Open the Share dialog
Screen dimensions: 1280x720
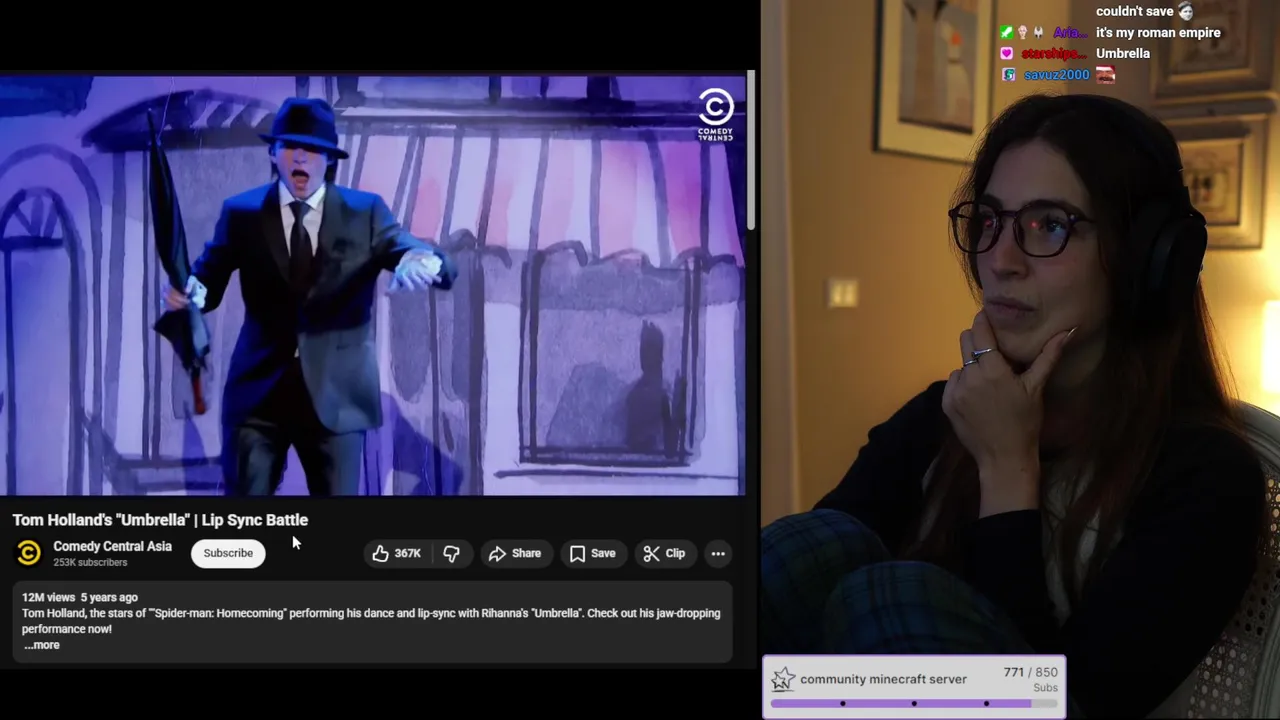tap(515, 553)
